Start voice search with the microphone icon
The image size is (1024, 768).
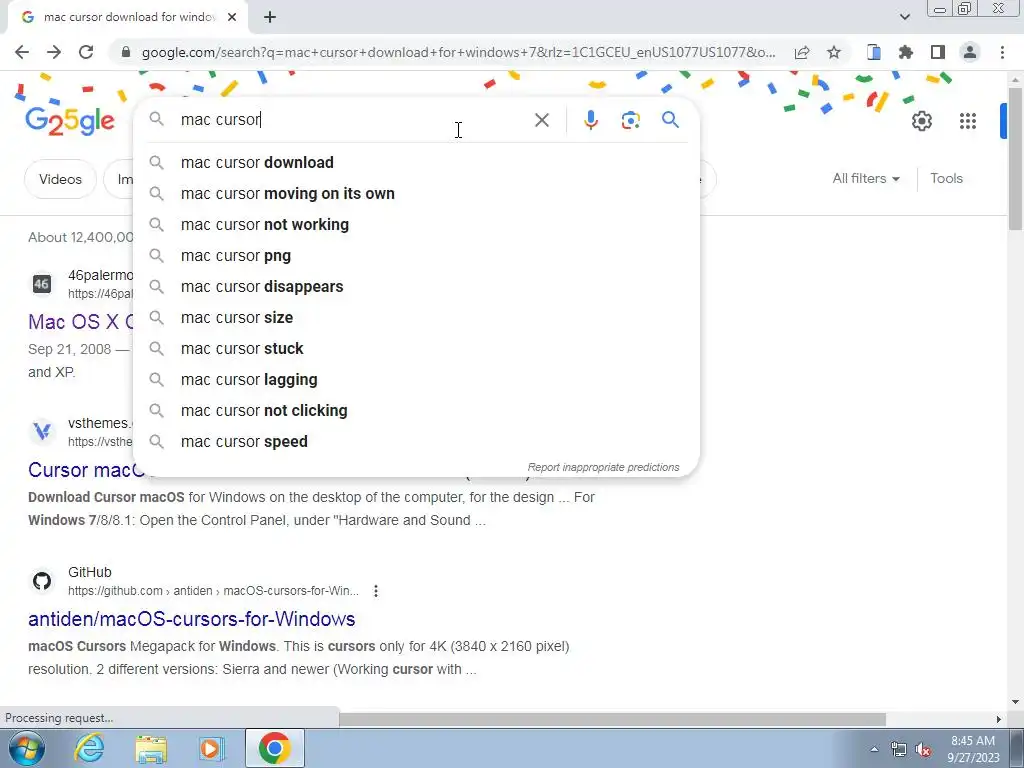point(590,120)
